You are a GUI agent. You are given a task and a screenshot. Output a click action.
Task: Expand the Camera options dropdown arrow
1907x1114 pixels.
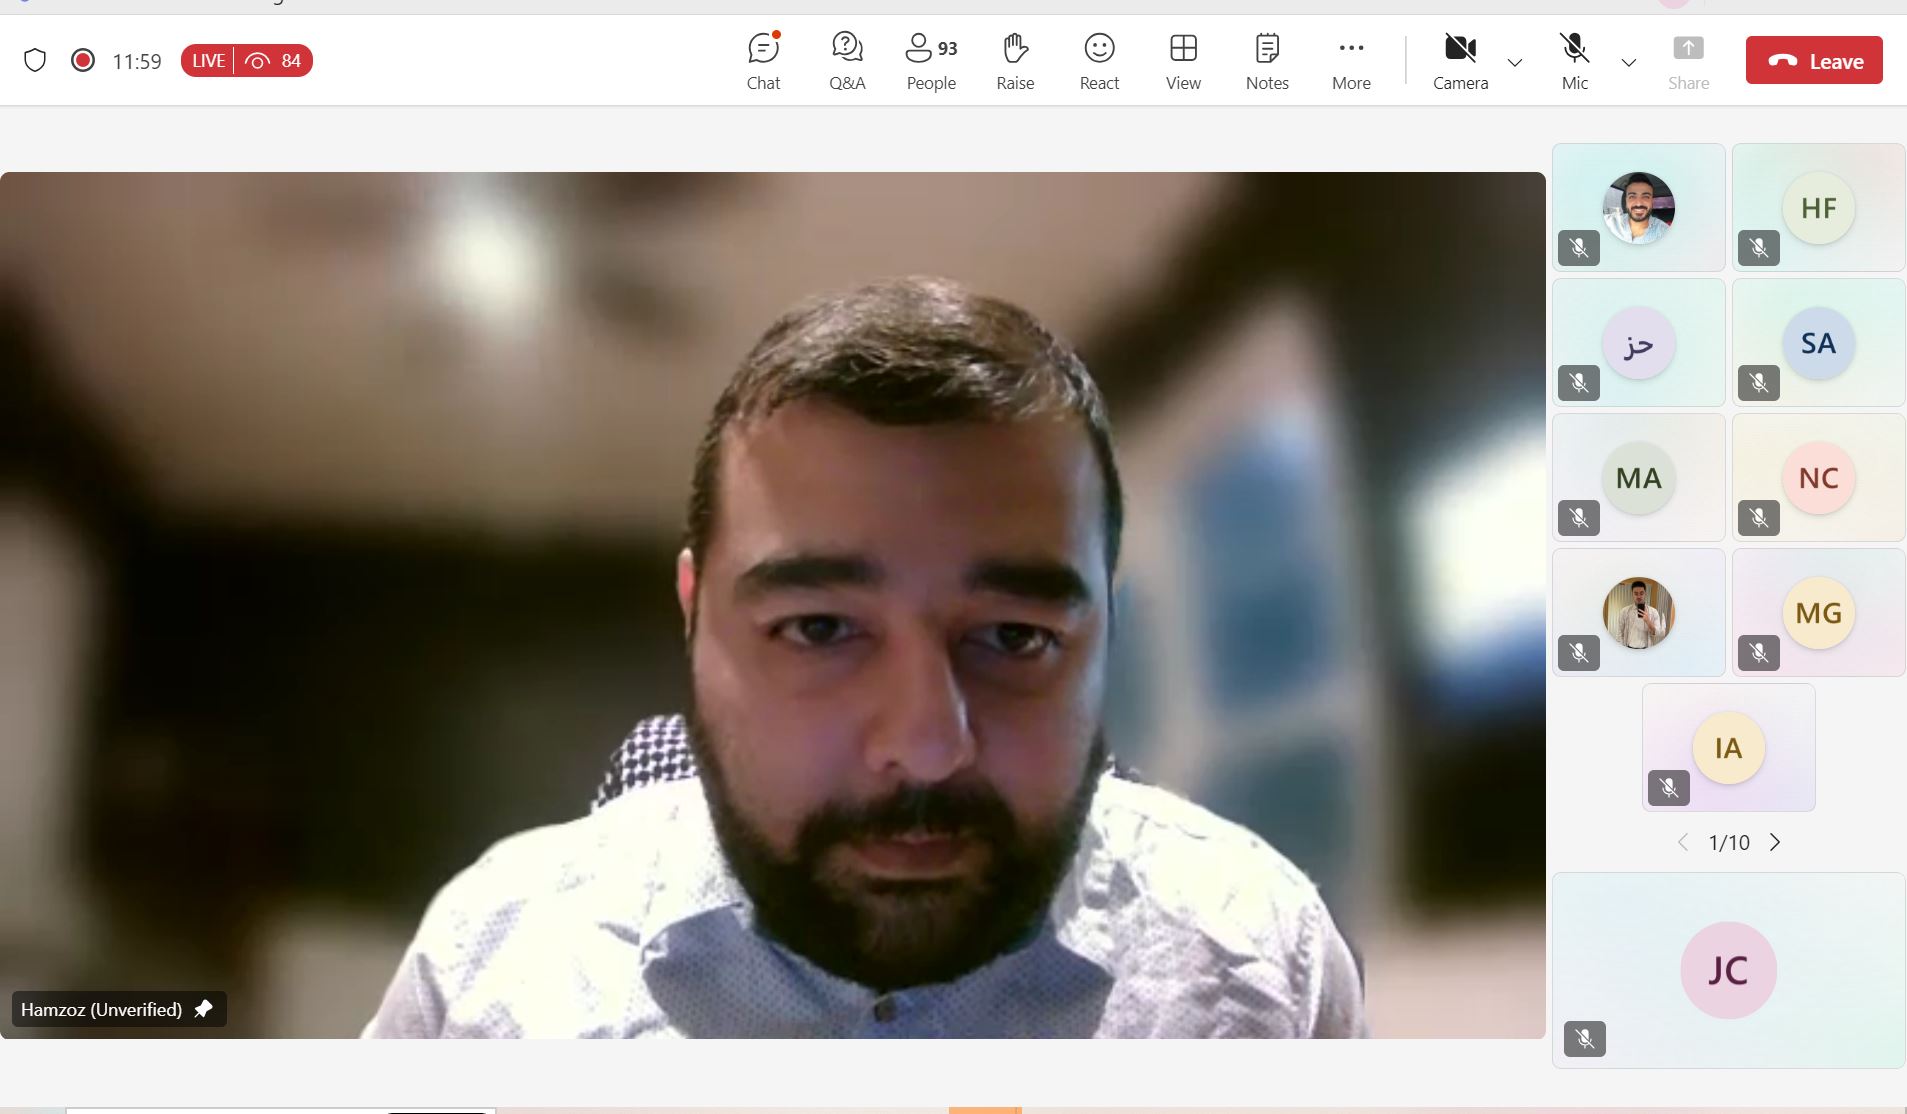tap(1515, 62)
